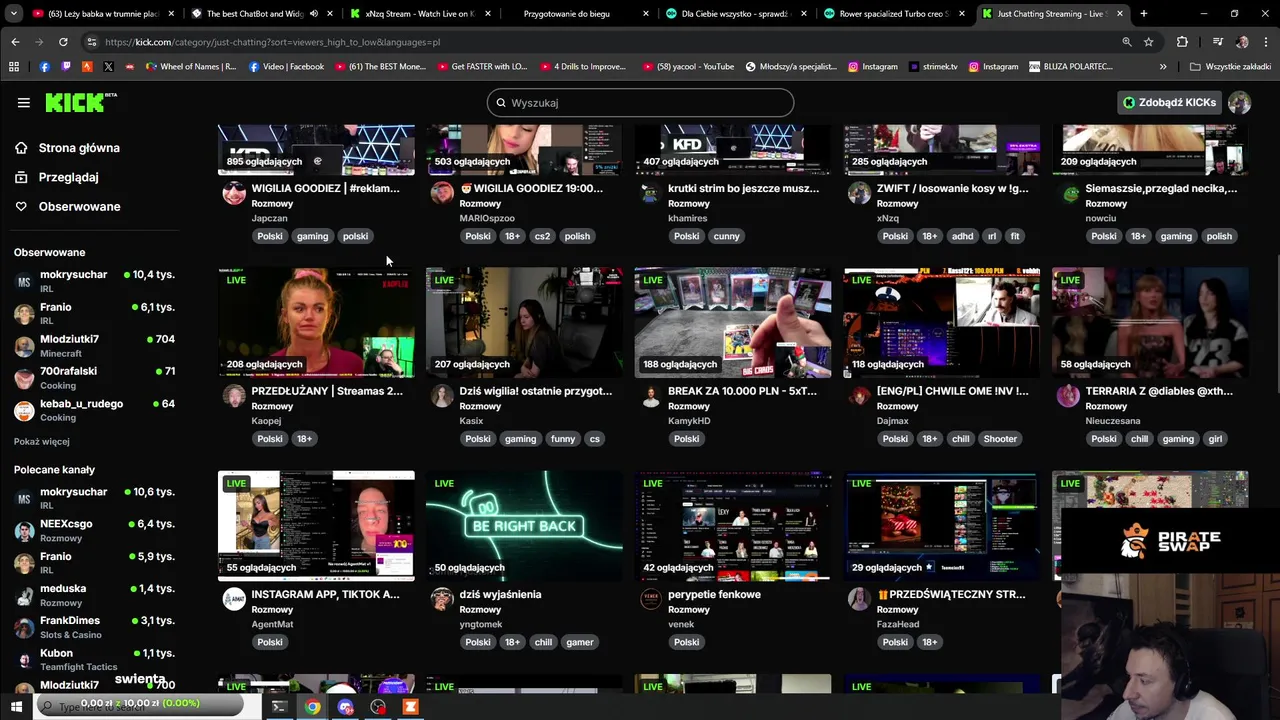Open strimek.tv bookmark
The image size is (1280, 720).
(x=933, y=67)
